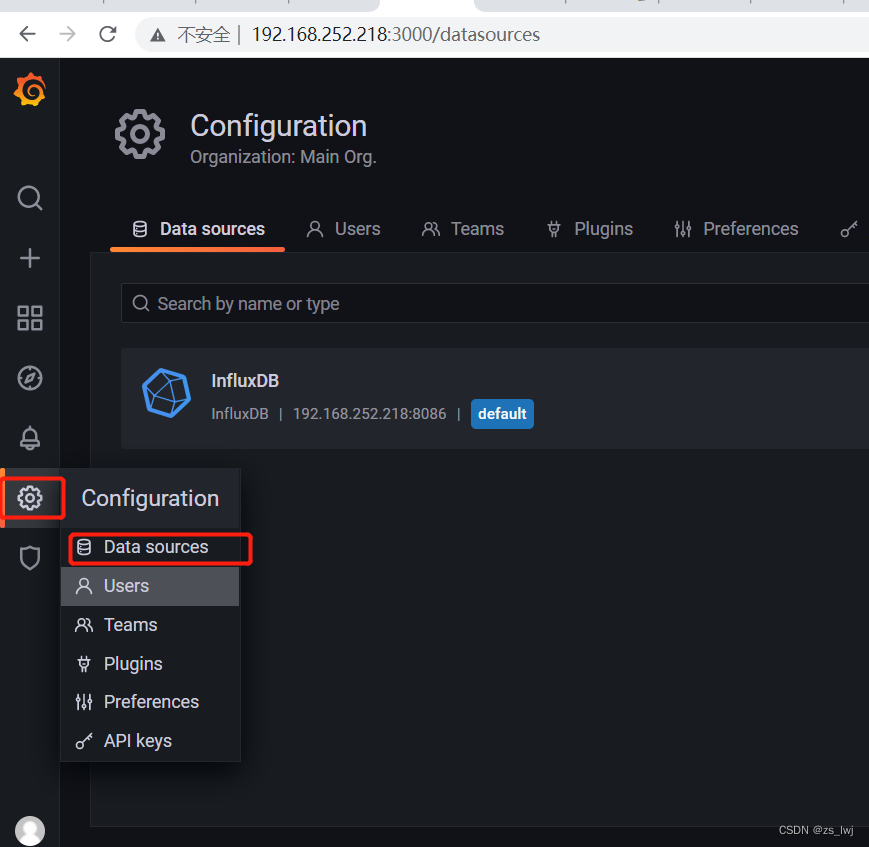This screenshot has height=847, width=869.
Task: Click the browser forward arrow
Action: [x=68, y=34]
